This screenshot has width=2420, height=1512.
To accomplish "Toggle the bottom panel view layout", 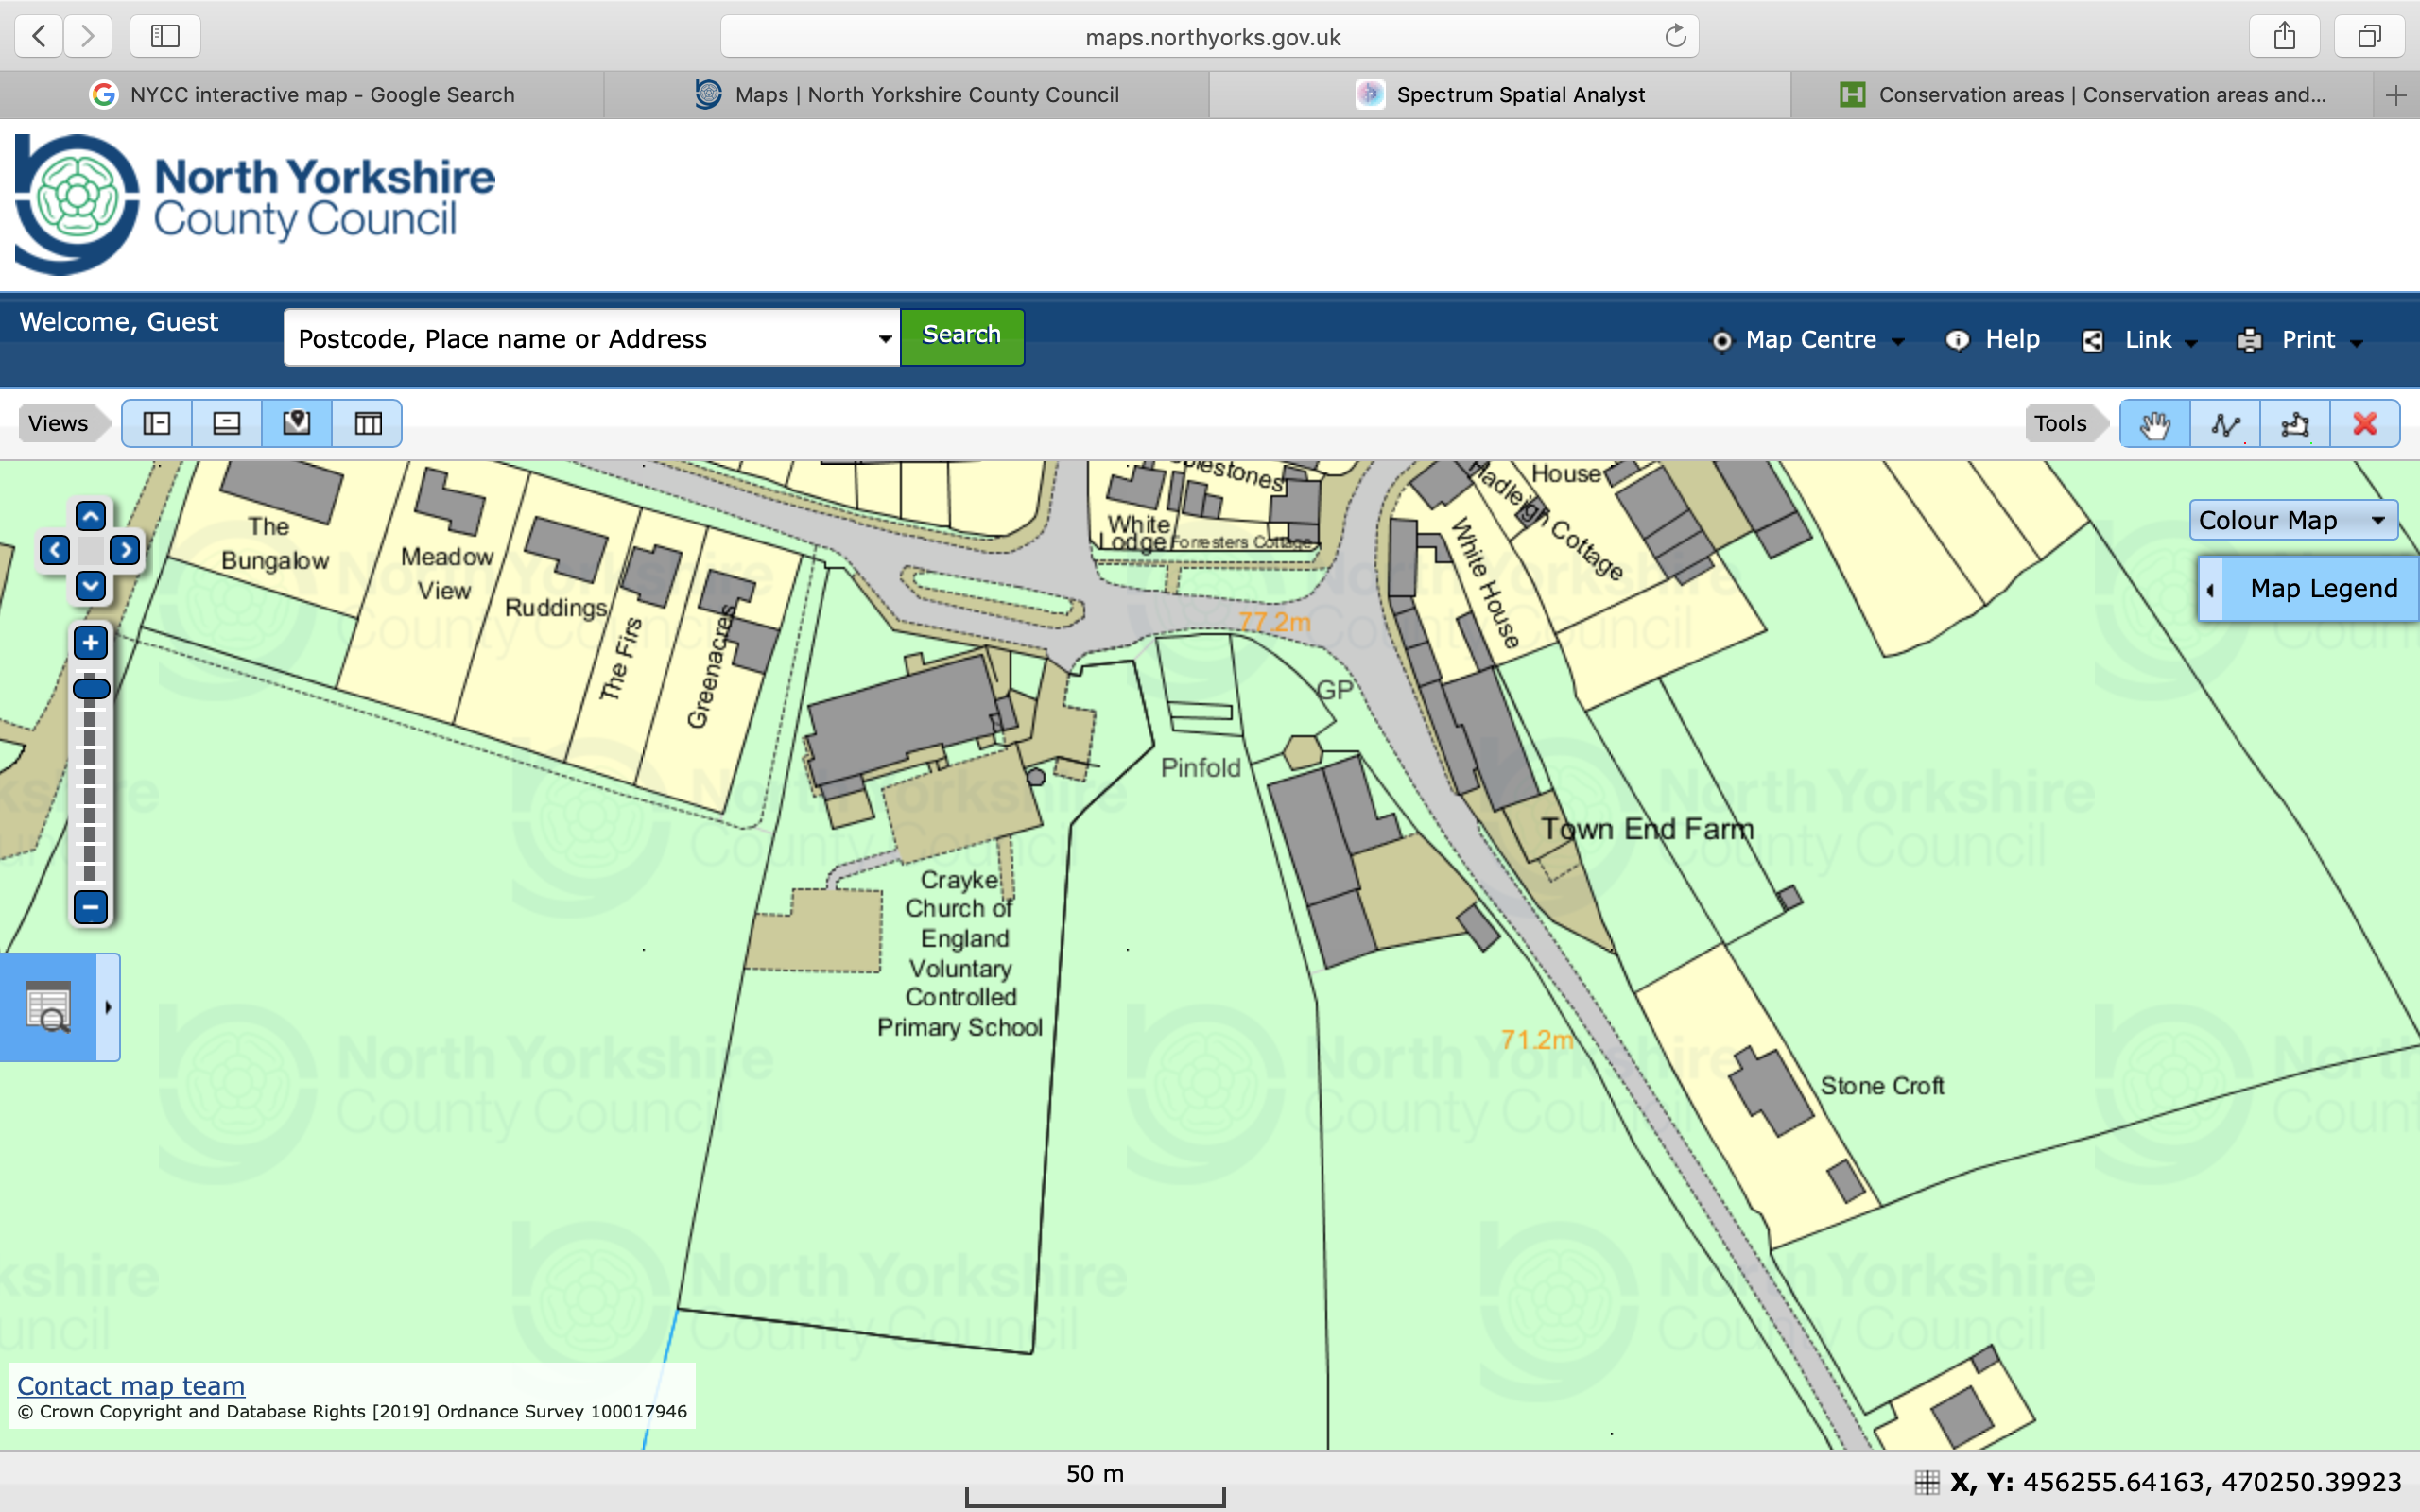I will click(x=227, y=424).
